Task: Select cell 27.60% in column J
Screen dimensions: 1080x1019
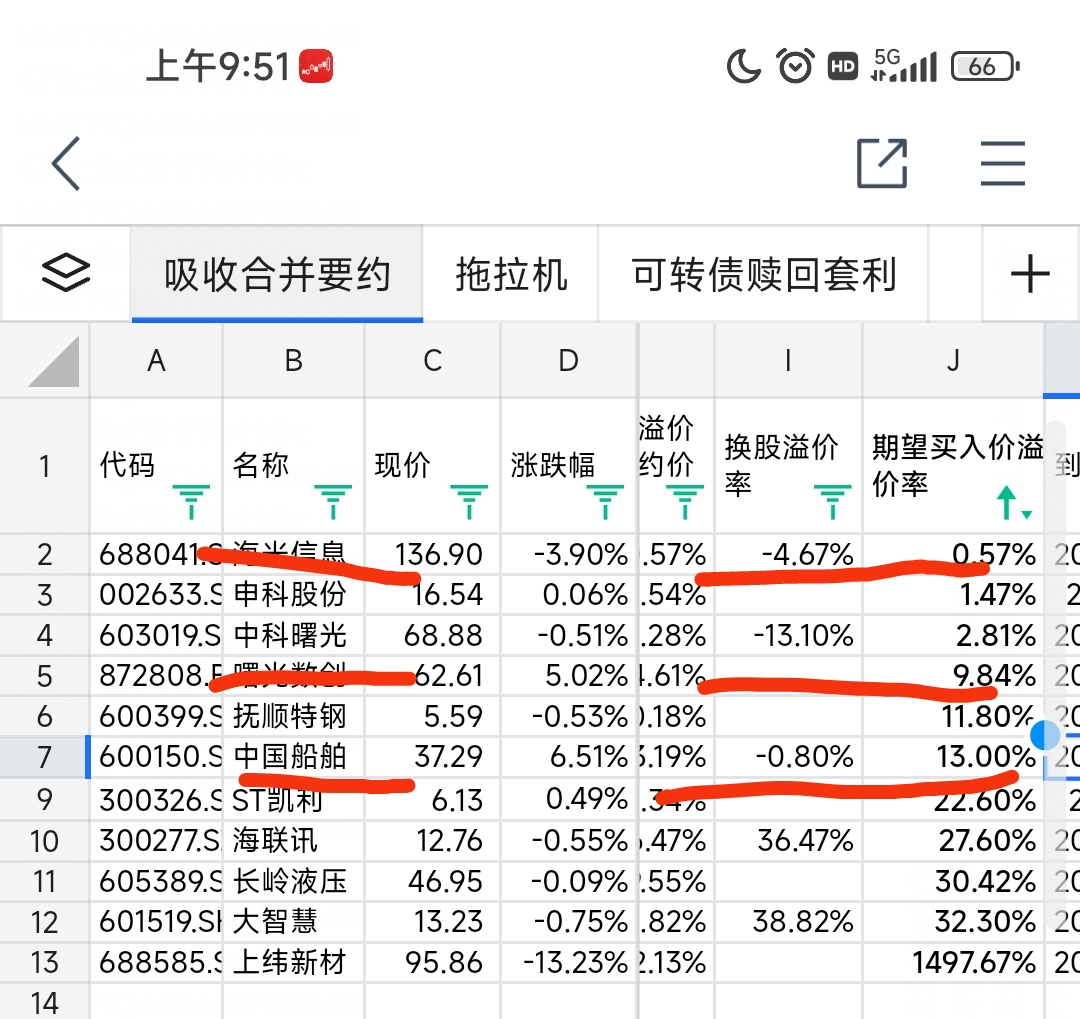Action: pos(953,841)
